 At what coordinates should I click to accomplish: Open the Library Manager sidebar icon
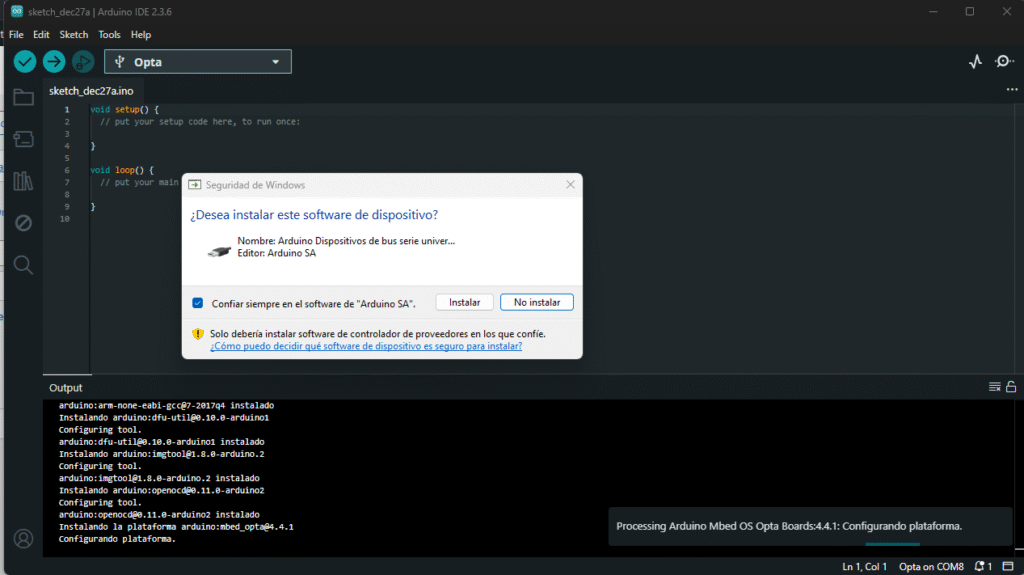tap(23, 181)
